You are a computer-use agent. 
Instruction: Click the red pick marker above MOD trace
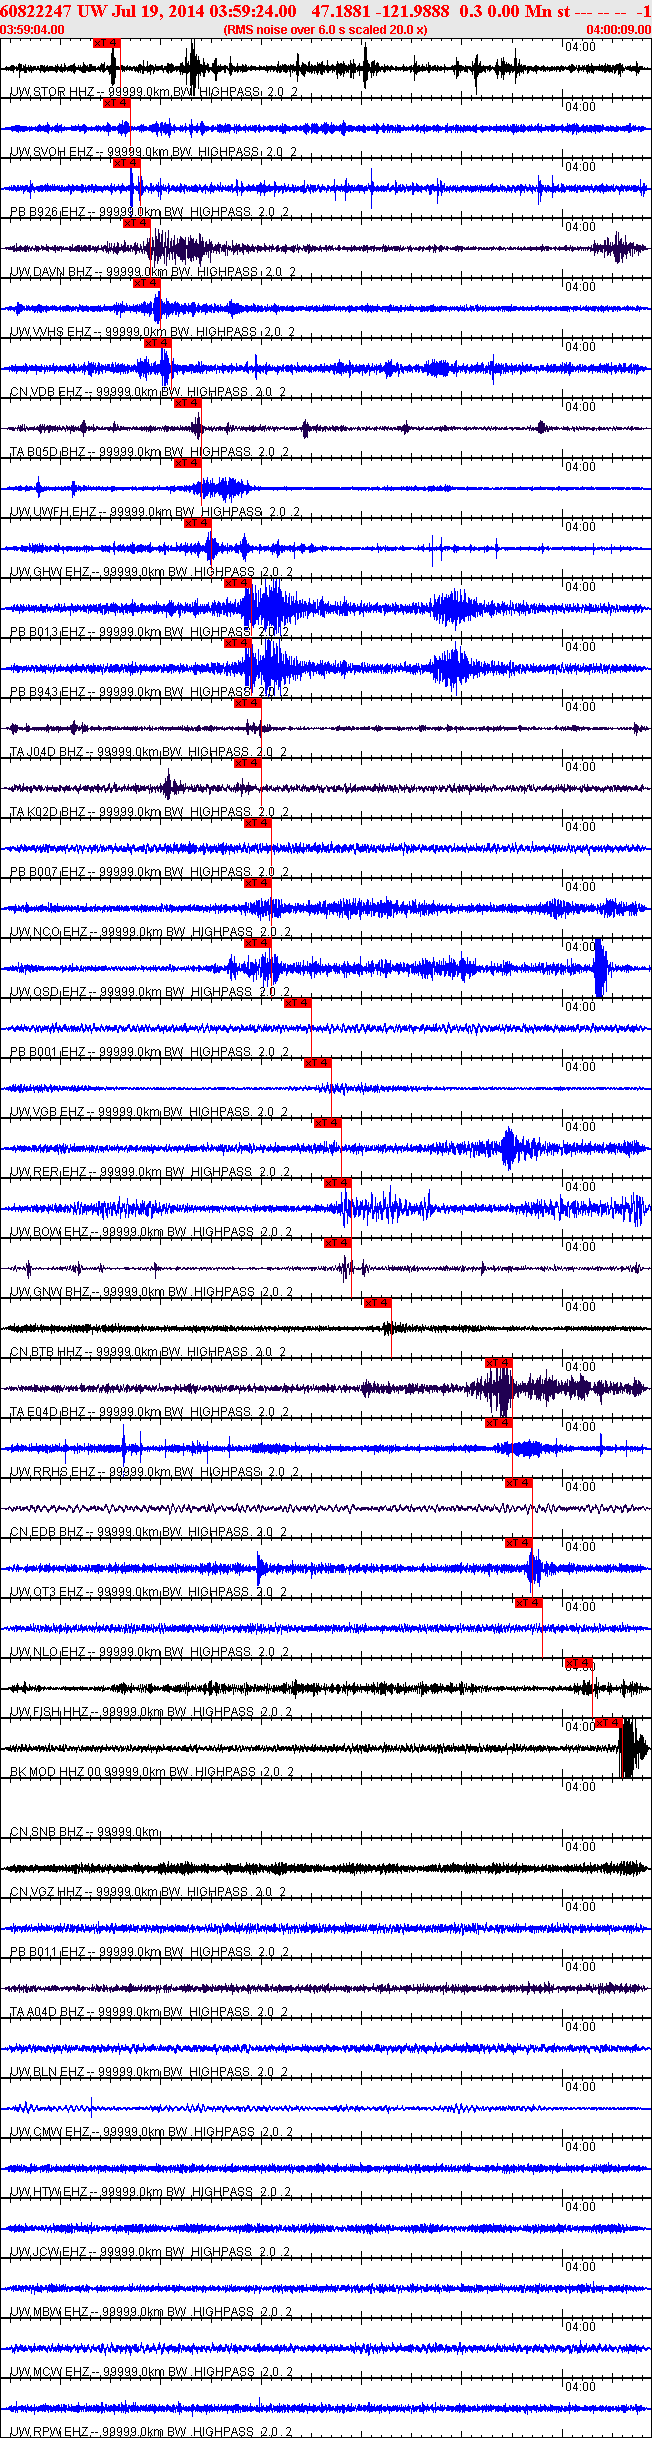coord(609,1723)
